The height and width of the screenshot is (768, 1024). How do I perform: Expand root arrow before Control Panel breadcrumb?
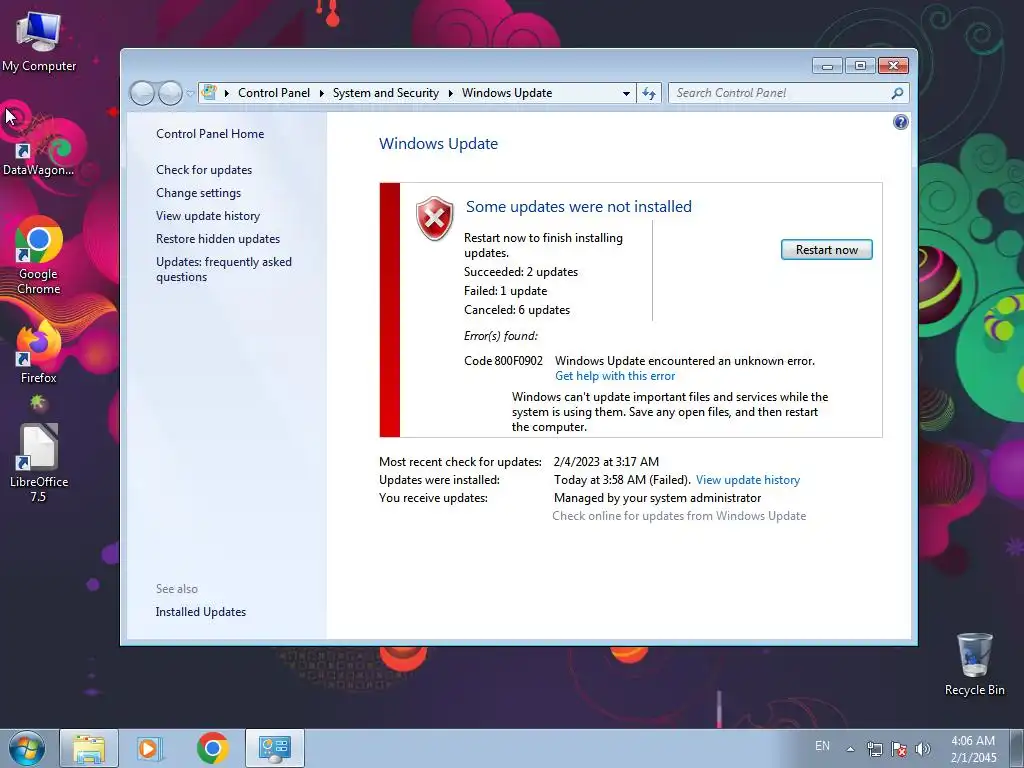point(227,93)
